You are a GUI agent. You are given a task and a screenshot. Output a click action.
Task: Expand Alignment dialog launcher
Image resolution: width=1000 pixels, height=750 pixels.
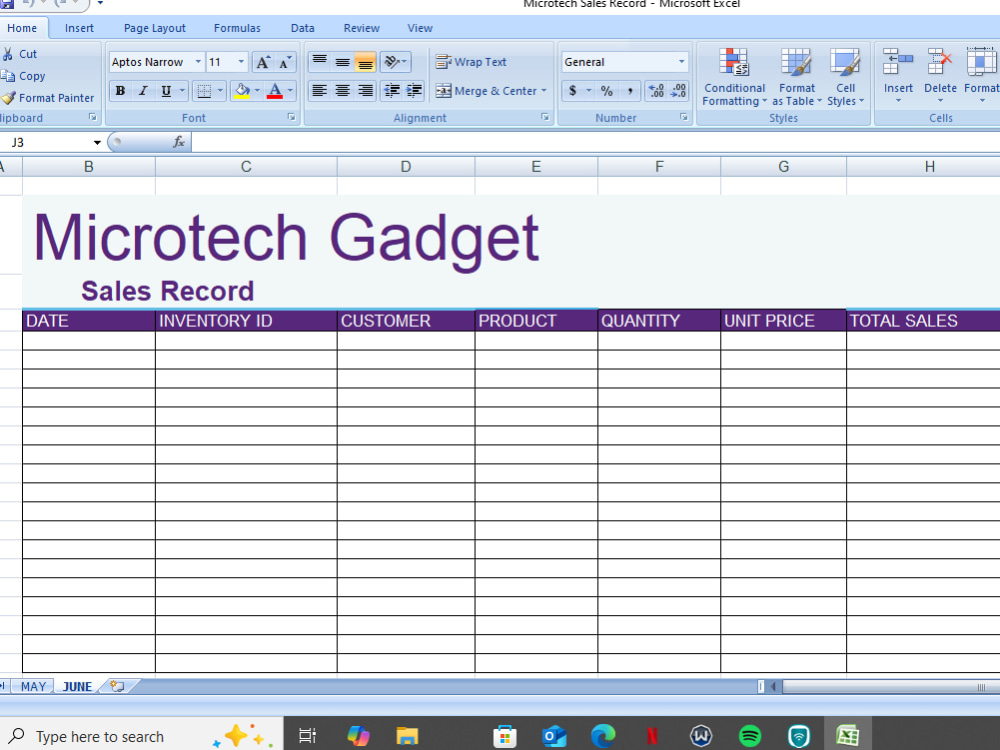[545, 117]
